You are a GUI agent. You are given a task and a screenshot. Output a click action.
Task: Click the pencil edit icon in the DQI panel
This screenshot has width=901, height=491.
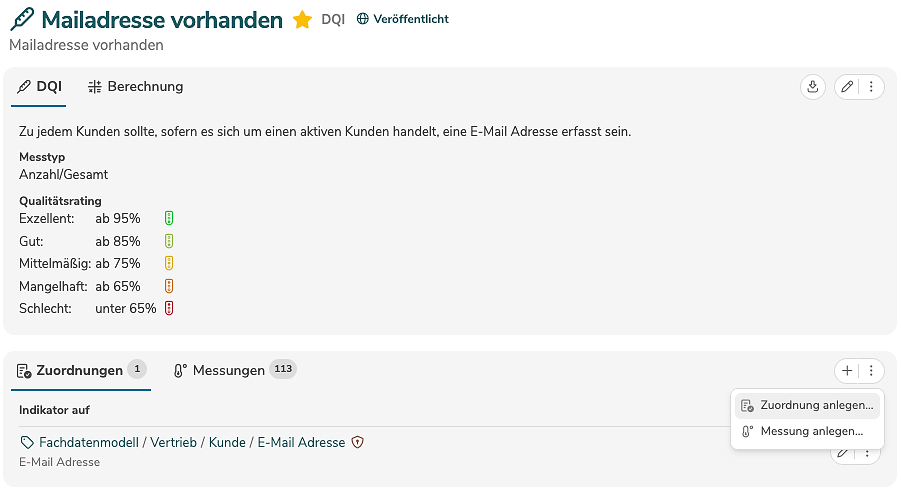coord(847,87)
